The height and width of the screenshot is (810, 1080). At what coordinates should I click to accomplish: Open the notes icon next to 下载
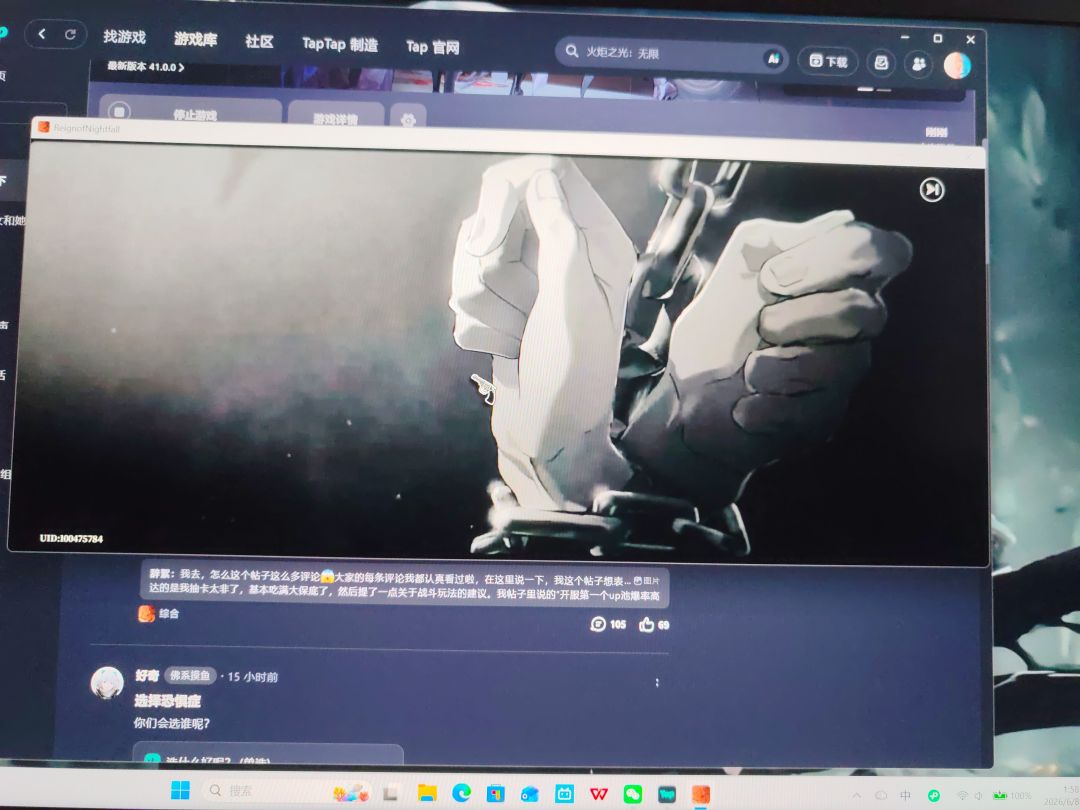pos(881,63)
